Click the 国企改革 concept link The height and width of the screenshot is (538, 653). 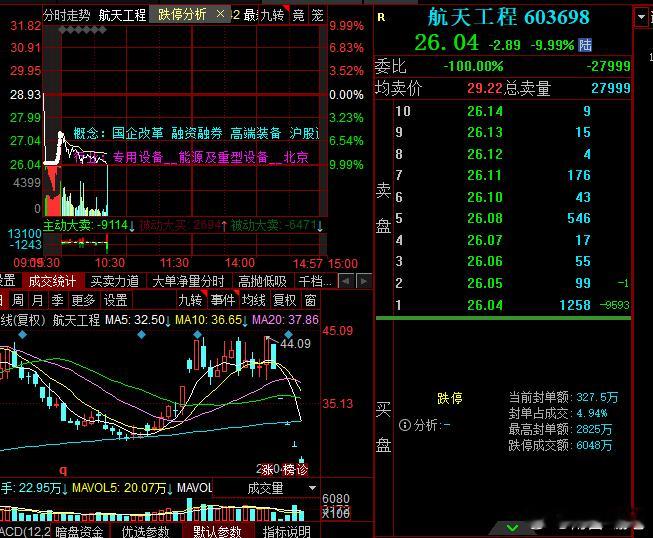coord(137,133)
